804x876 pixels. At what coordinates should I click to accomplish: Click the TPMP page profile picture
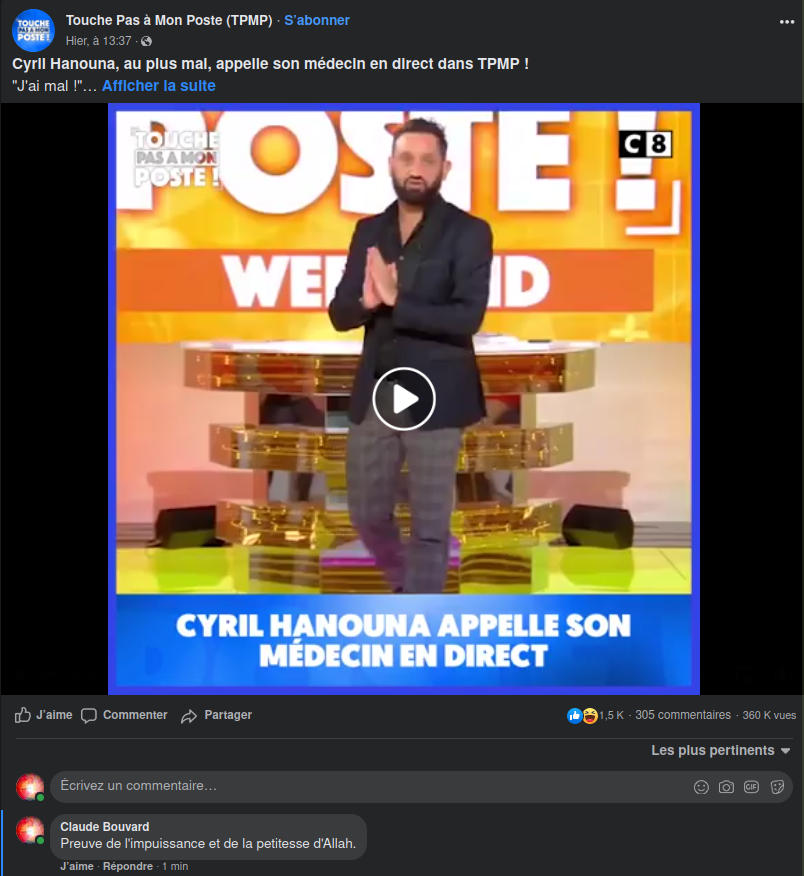[x=34, y=30]
